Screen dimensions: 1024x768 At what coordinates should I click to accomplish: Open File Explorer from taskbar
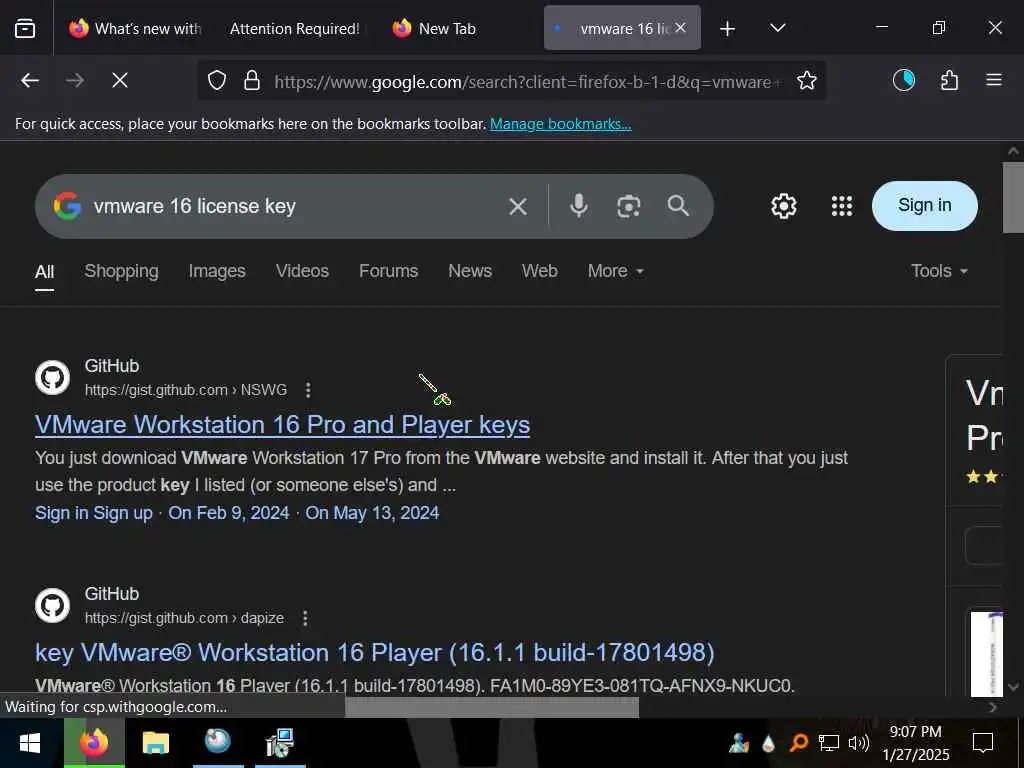(x=155, y=743)
